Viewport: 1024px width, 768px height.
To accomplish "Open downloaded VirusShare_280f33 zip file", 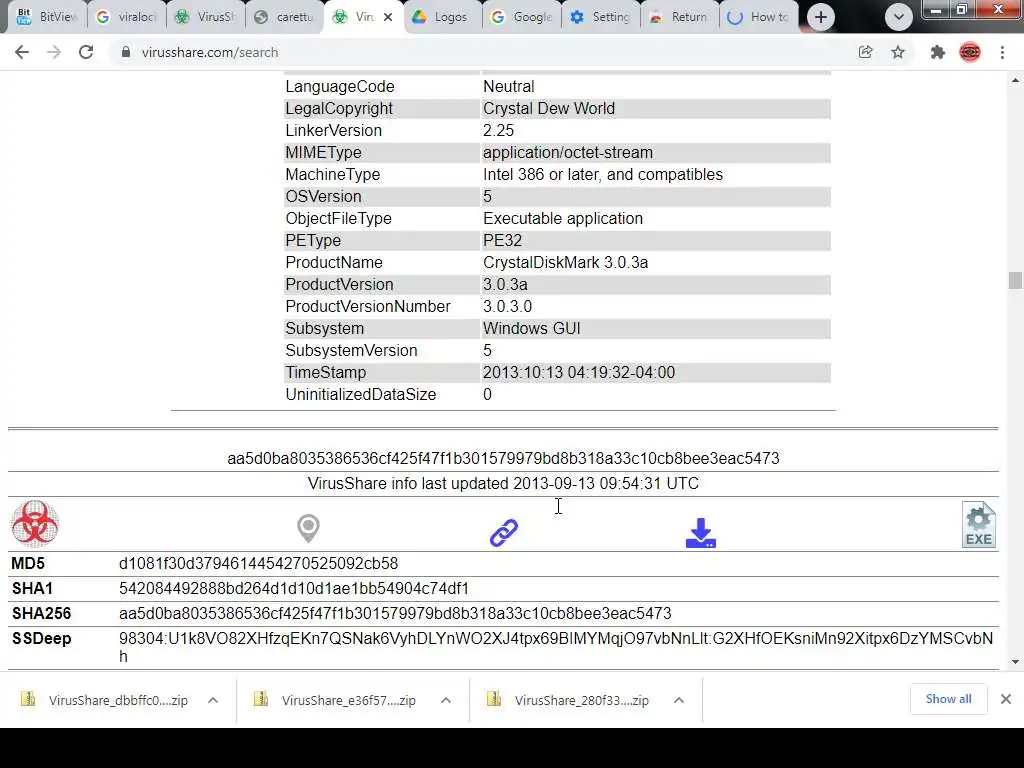I will point(568,700).
